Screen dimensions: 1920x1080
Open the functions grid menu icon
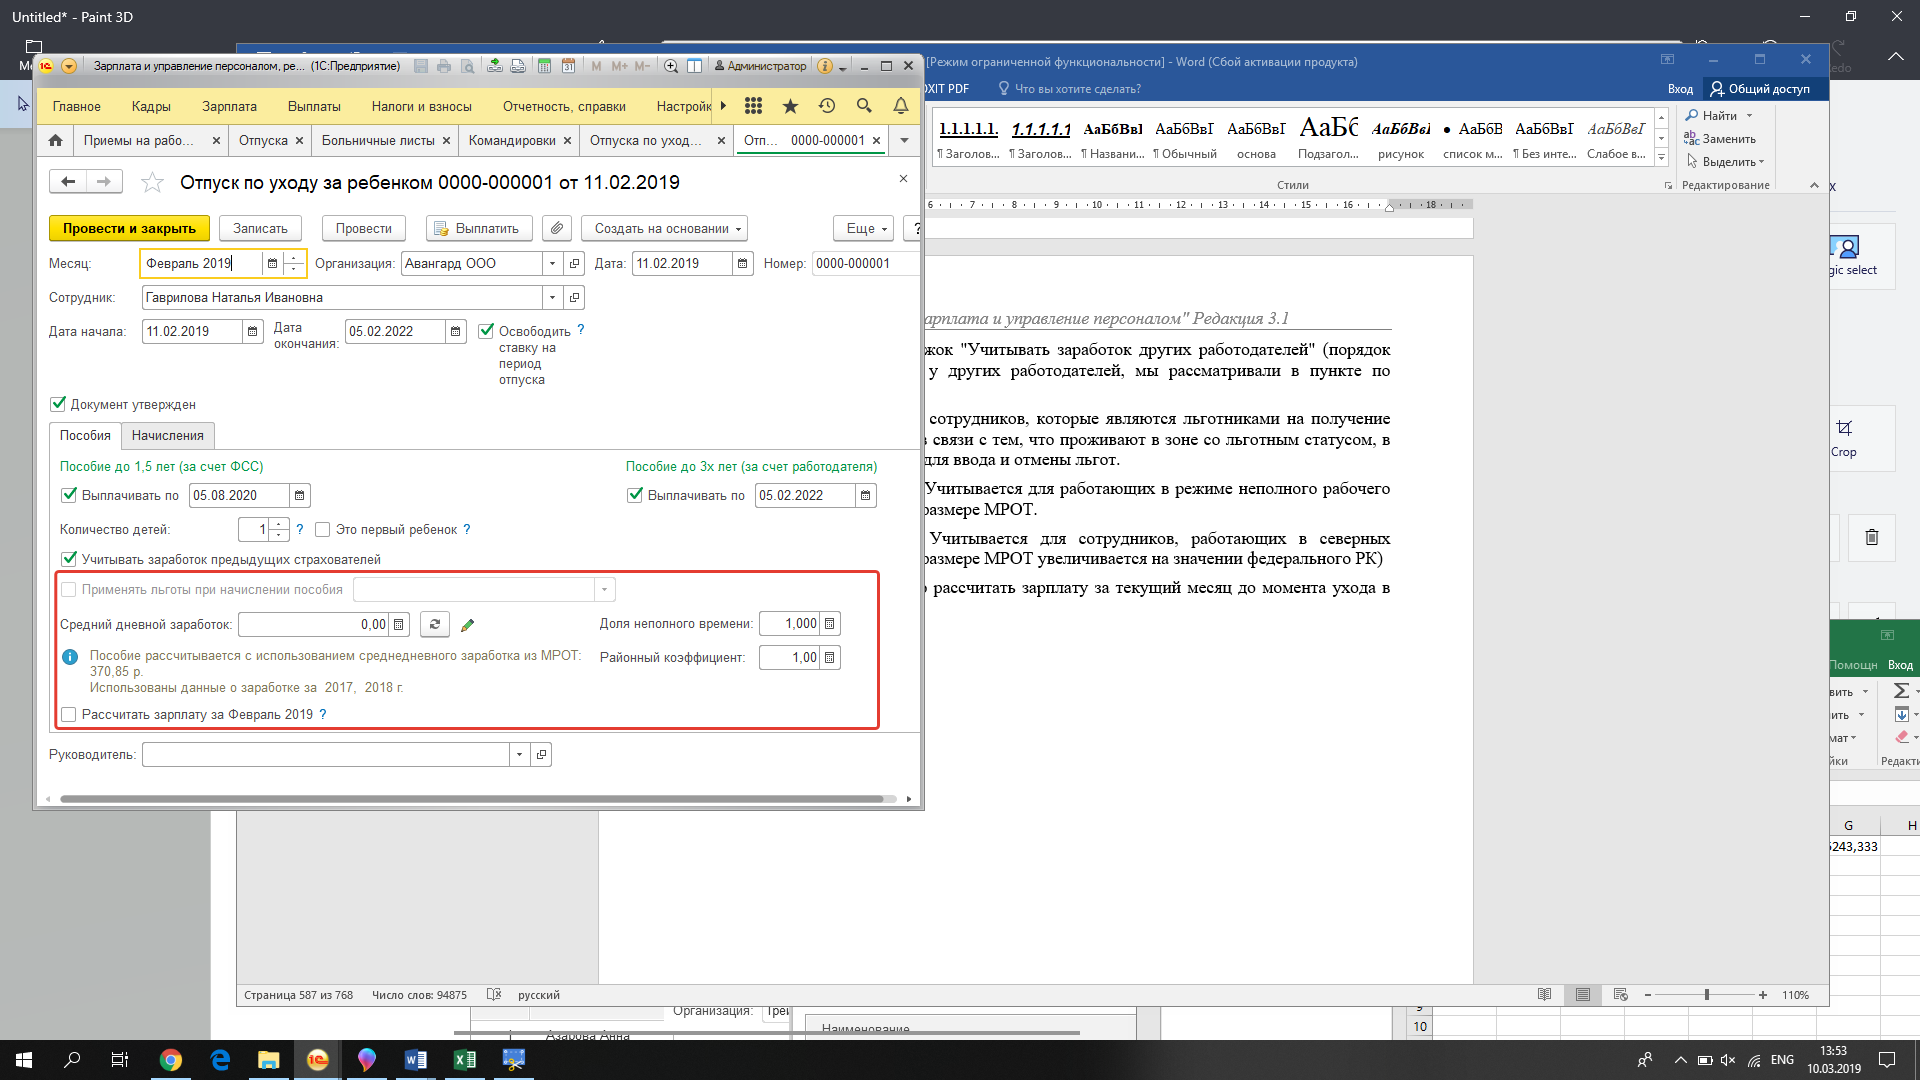(x=753, y=106)
